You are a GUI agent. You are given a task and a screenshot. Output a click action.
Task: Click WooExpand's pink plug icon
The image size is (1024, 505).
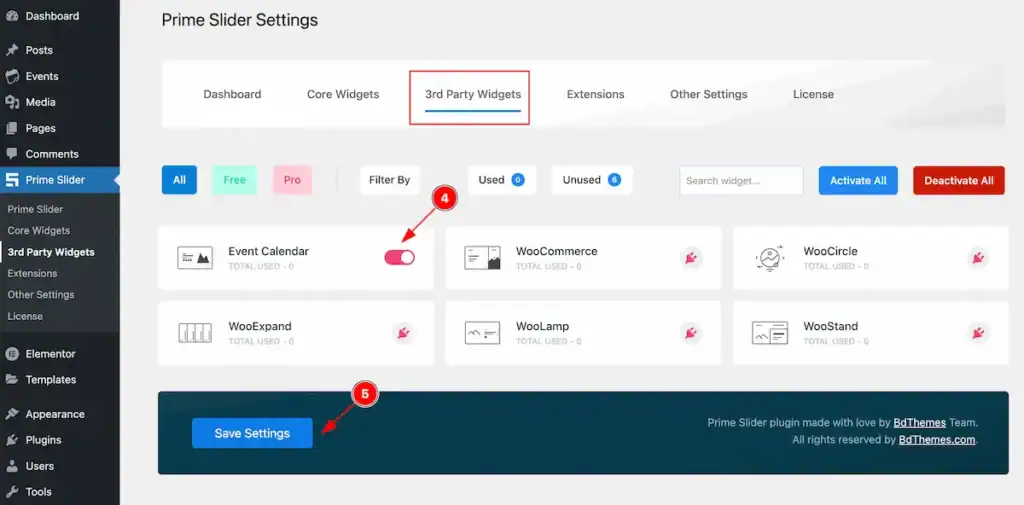pyautogui.click(x=404, y=333)
